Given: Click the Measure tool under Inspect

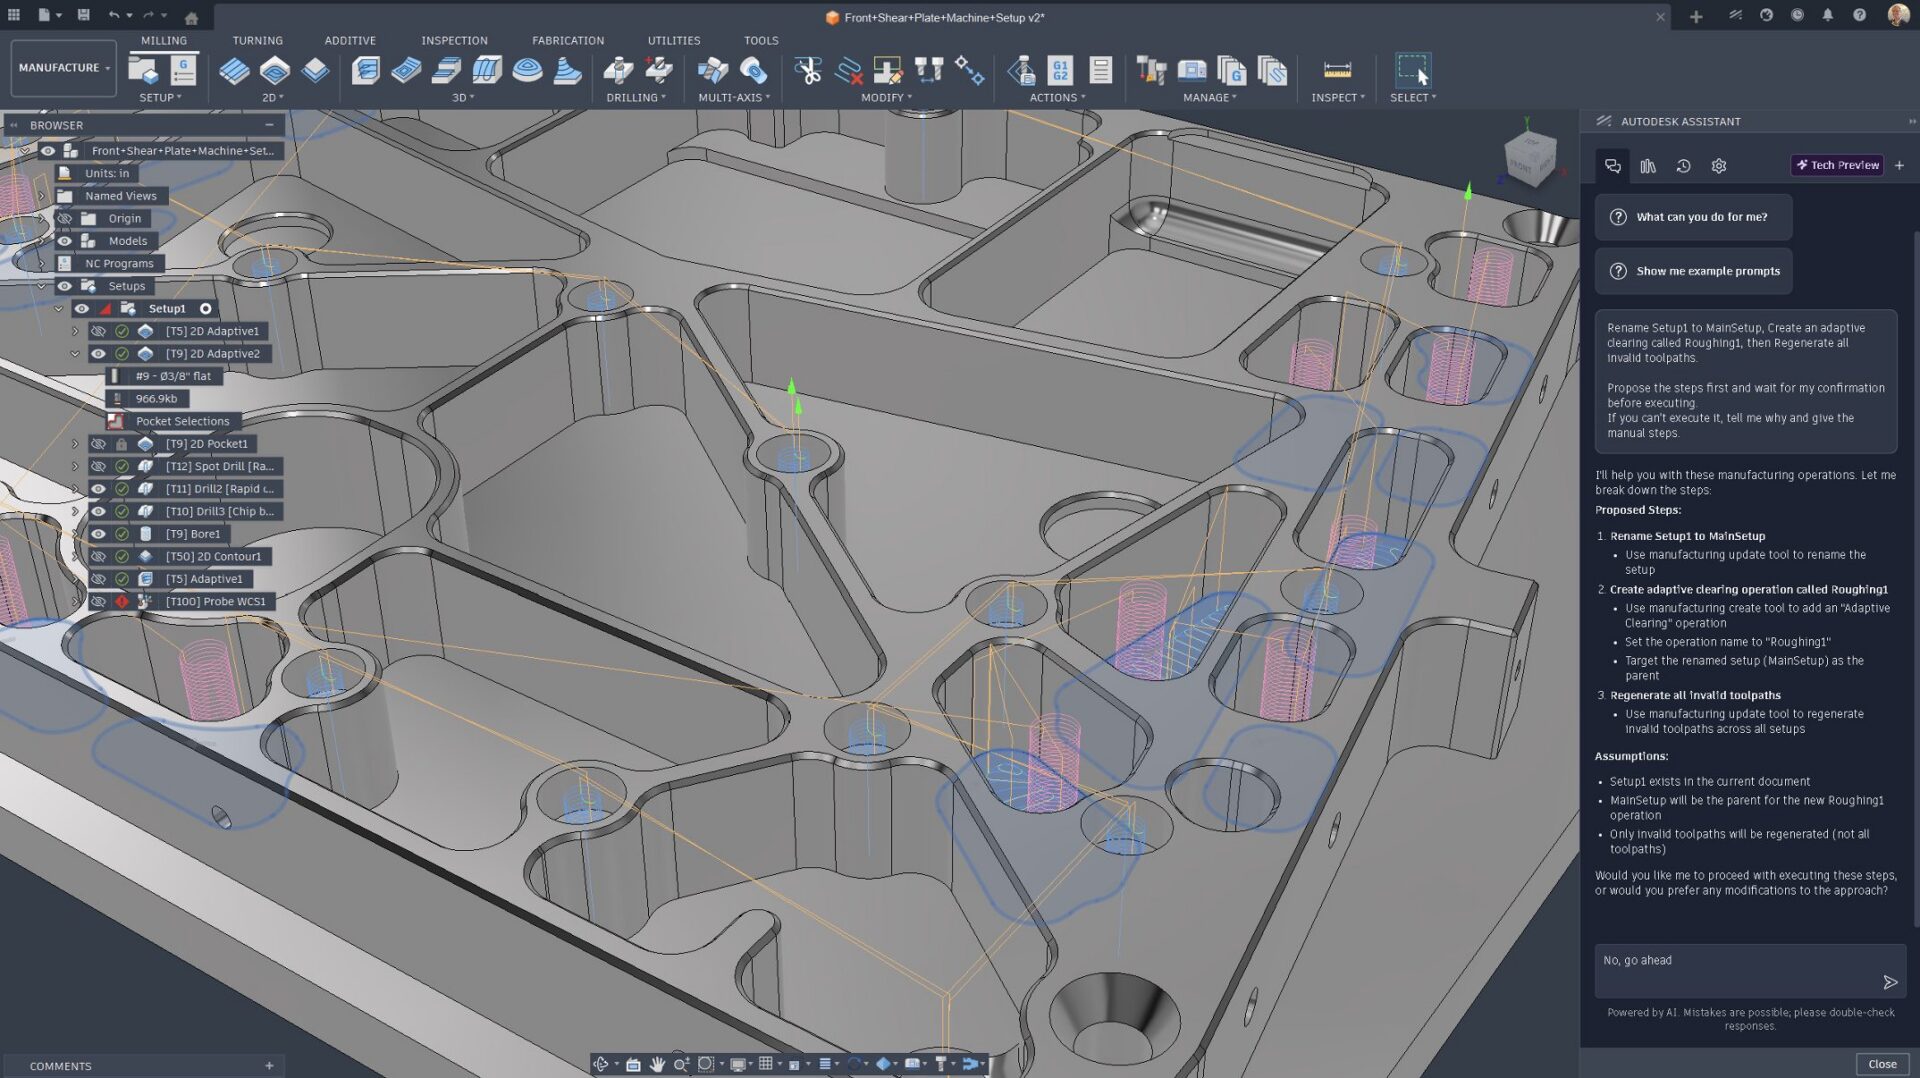Looking at the screenshot, I should (1336, 70).
